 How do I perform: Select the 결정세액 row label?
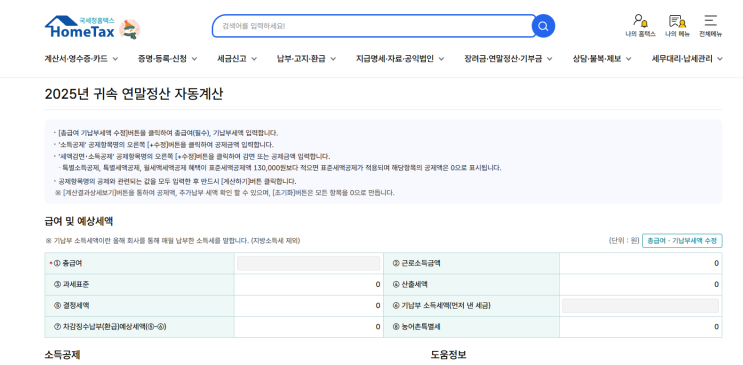pyautogui.click(x=72, y=306)
